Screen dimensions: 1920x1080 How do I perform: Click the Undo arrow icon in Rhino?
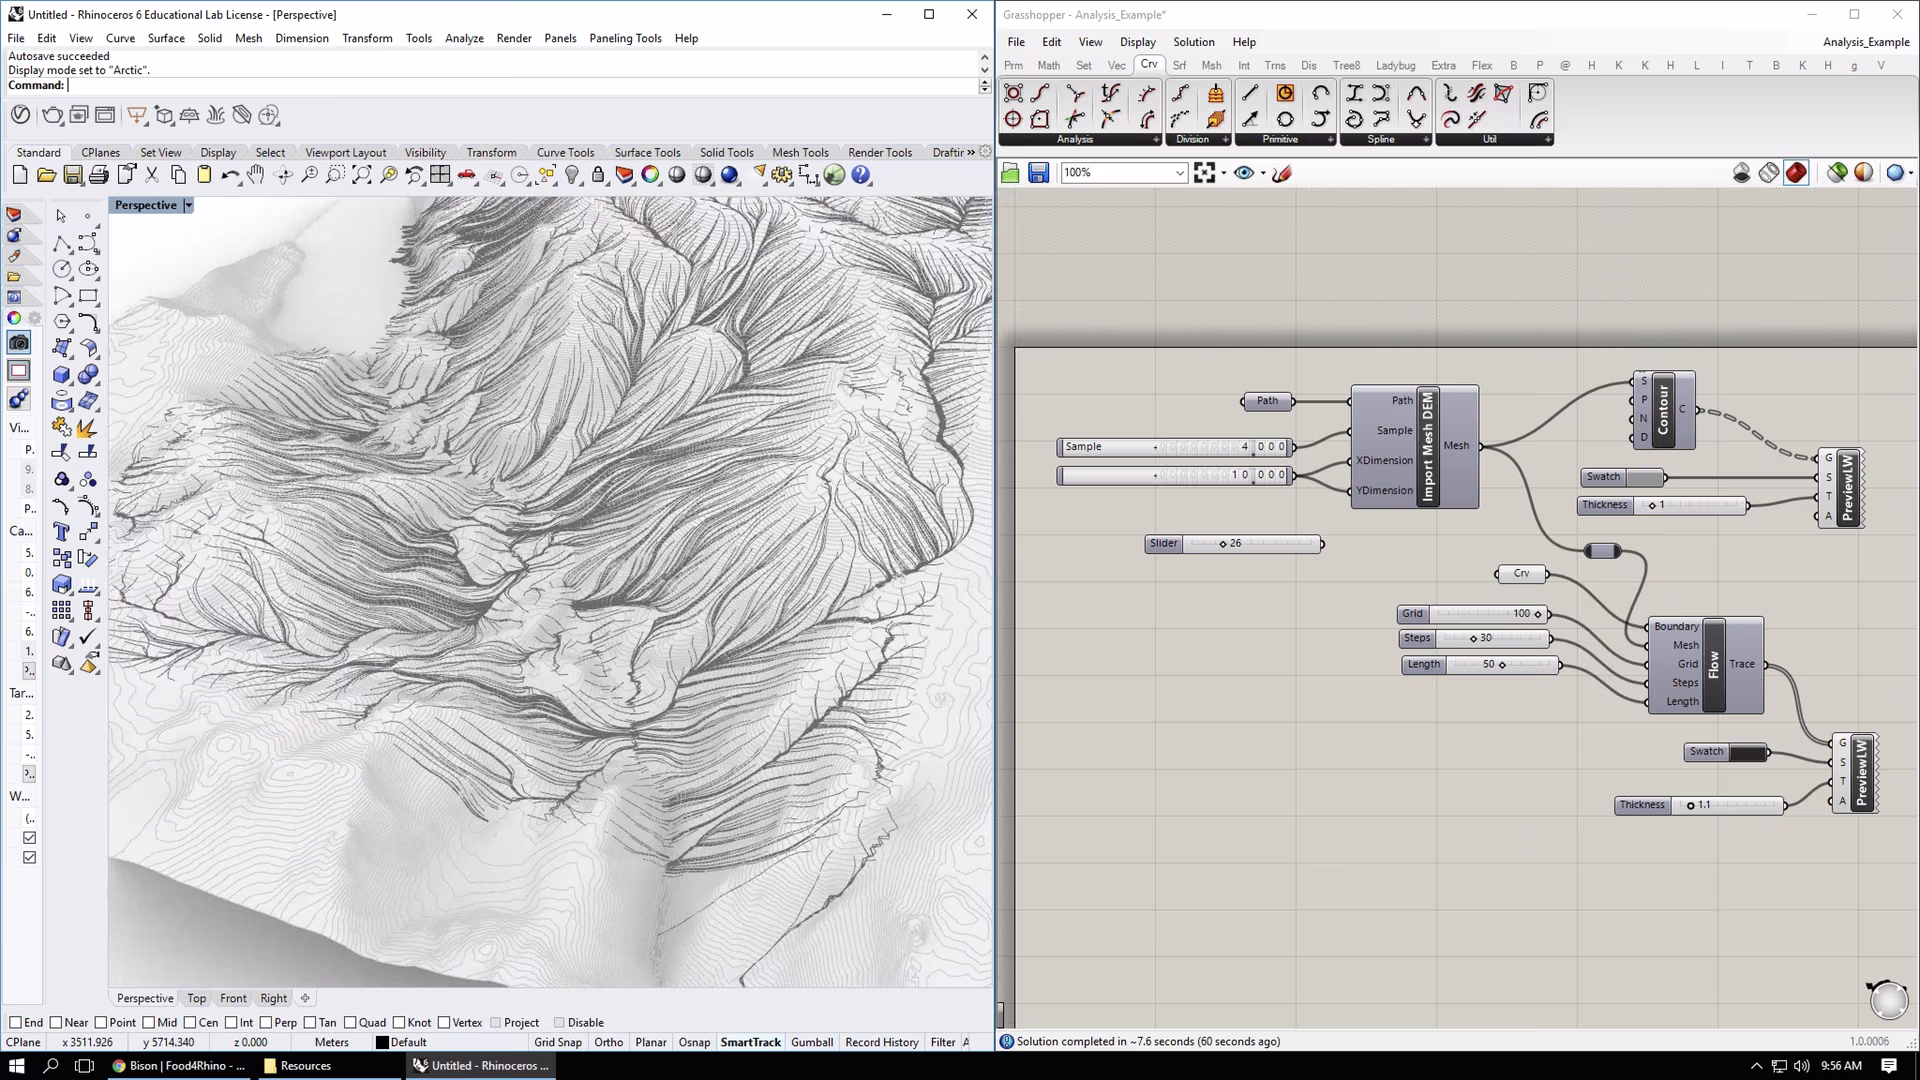point(230,175)
